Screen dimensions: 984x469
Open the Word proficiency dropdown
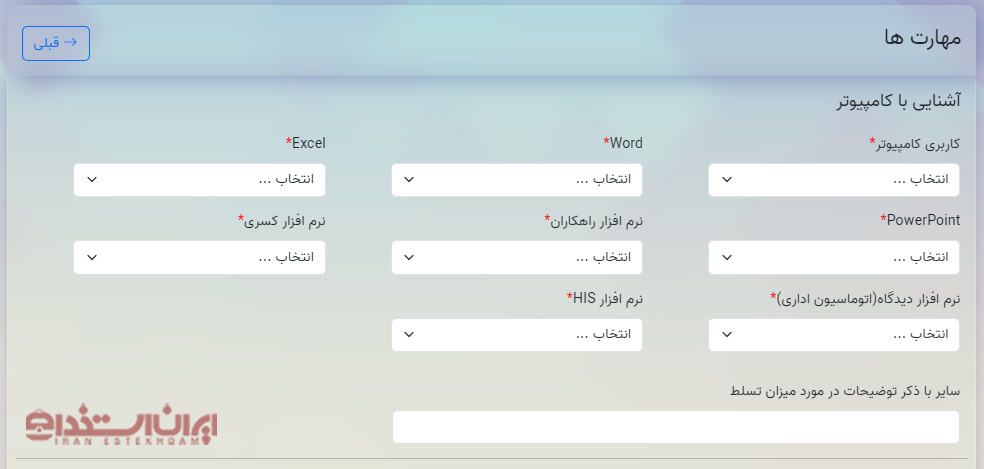click(x=516, y=180)
